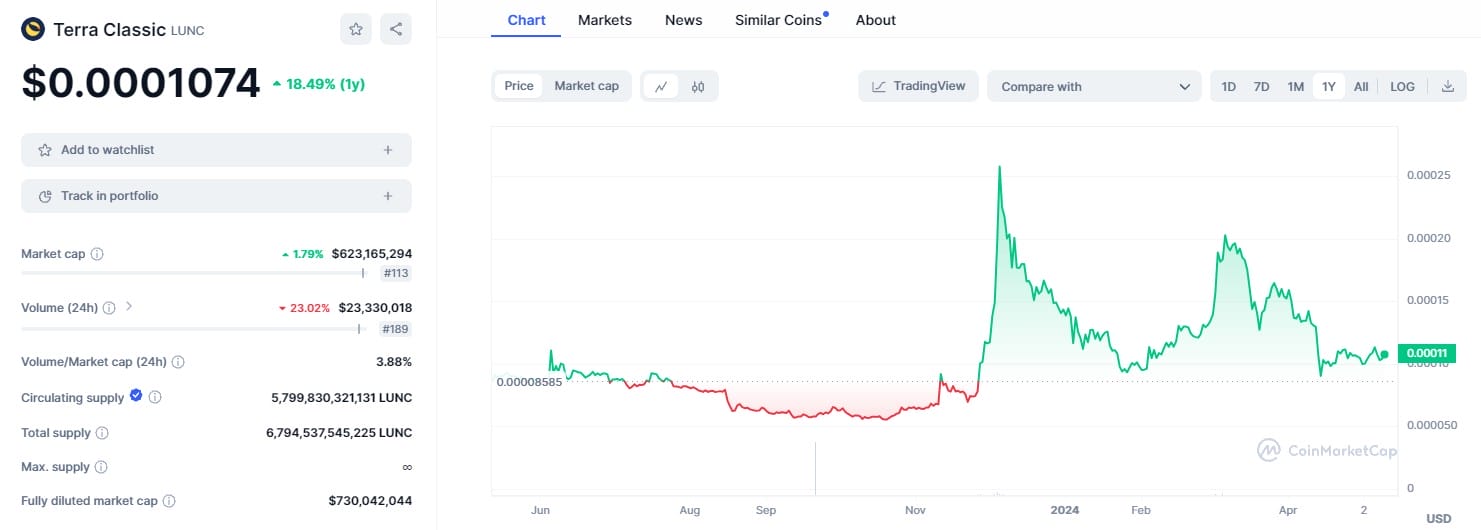This screenshot has width=1481, height=530.
Task: Click the star favorite icon
Action: 356,29
